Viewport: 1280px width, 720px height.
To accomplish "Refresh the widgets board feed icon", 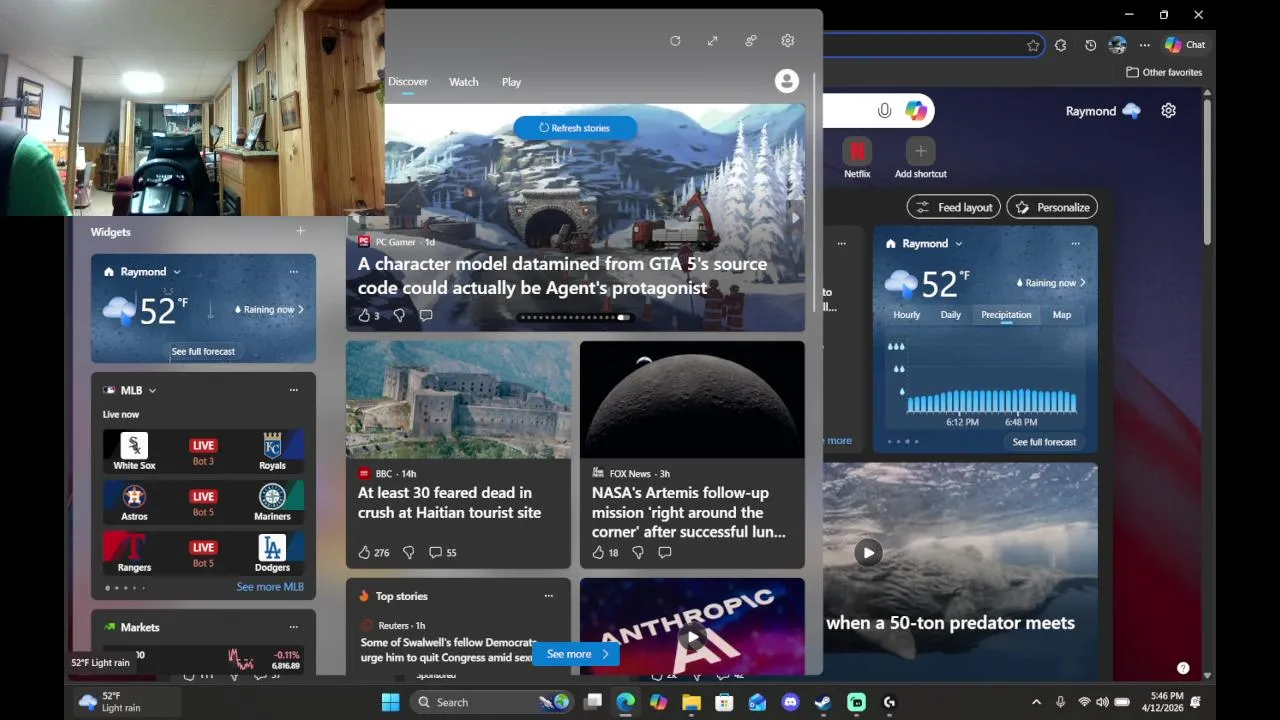I will coord(675,41).
